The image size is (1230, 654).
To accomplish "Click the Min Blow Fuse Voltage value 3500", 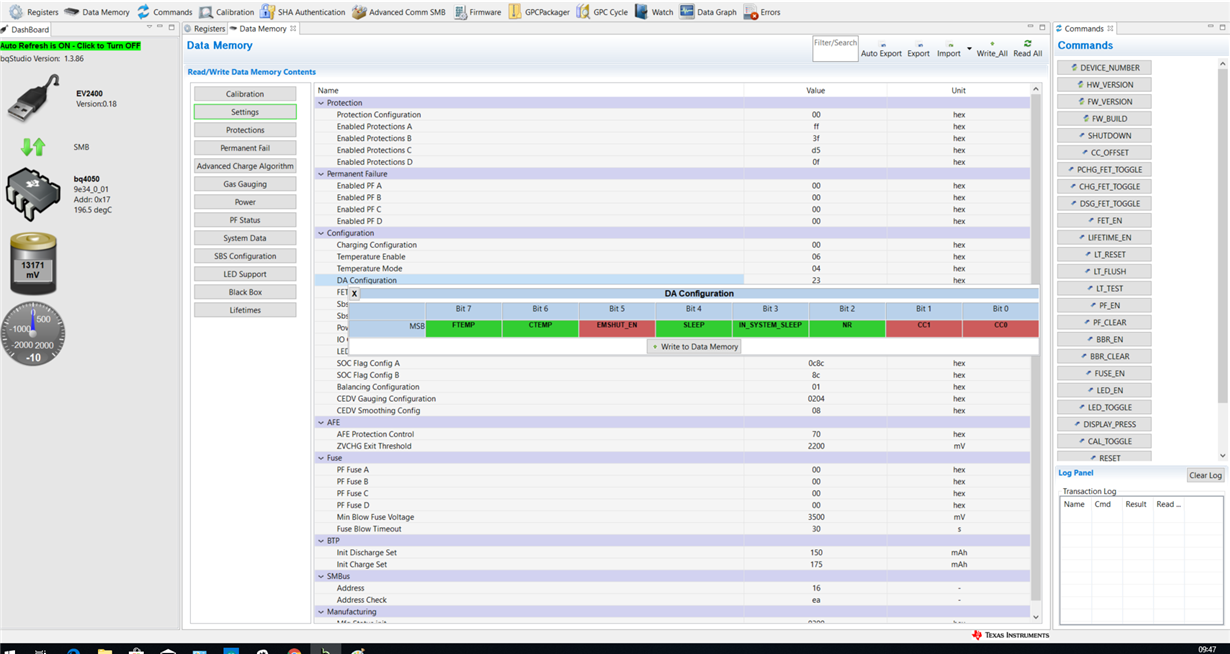I will pyautogui.click(x=816, y=517).
